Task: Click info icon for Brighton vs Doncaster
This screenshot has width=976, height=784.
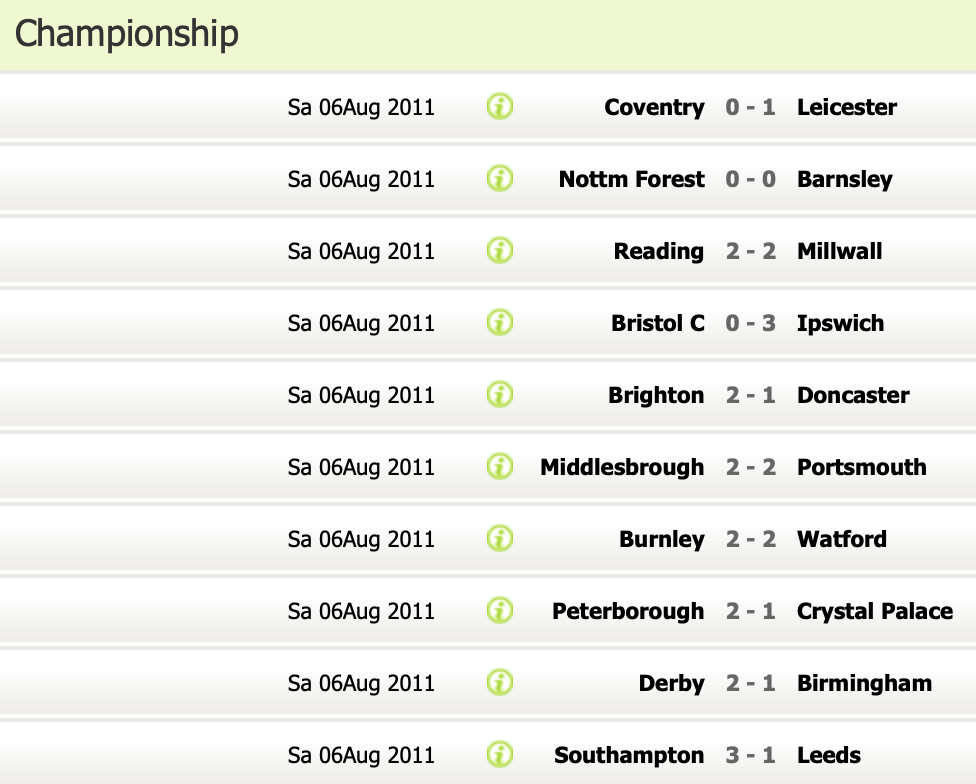Action: tap(500, 394)
